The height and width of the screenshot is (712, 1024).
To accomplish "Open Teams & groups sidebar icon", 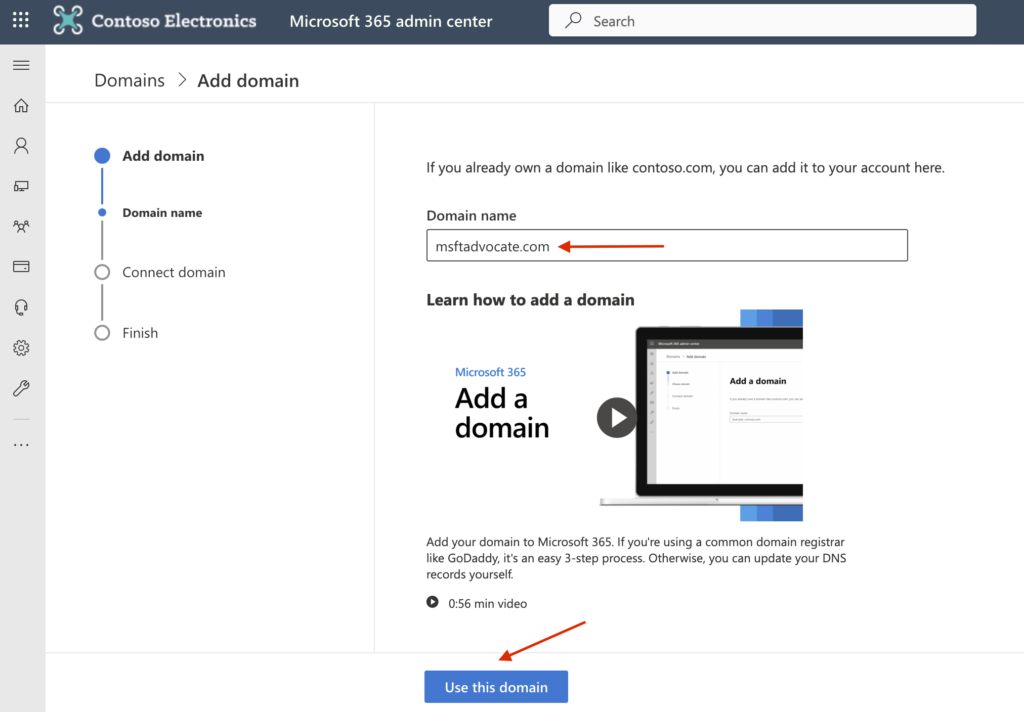I will [x=21, y=226].
